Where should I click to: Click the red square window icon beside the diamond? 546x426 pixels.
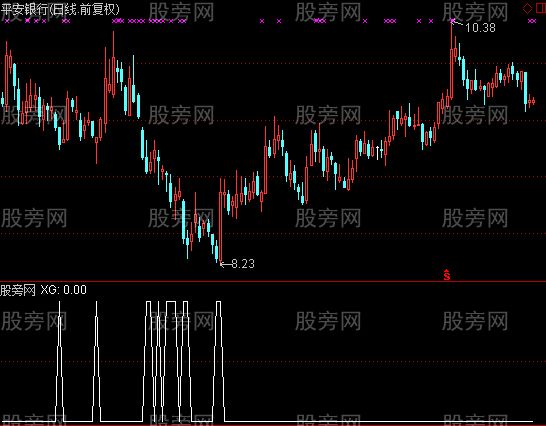coord(541,8)
